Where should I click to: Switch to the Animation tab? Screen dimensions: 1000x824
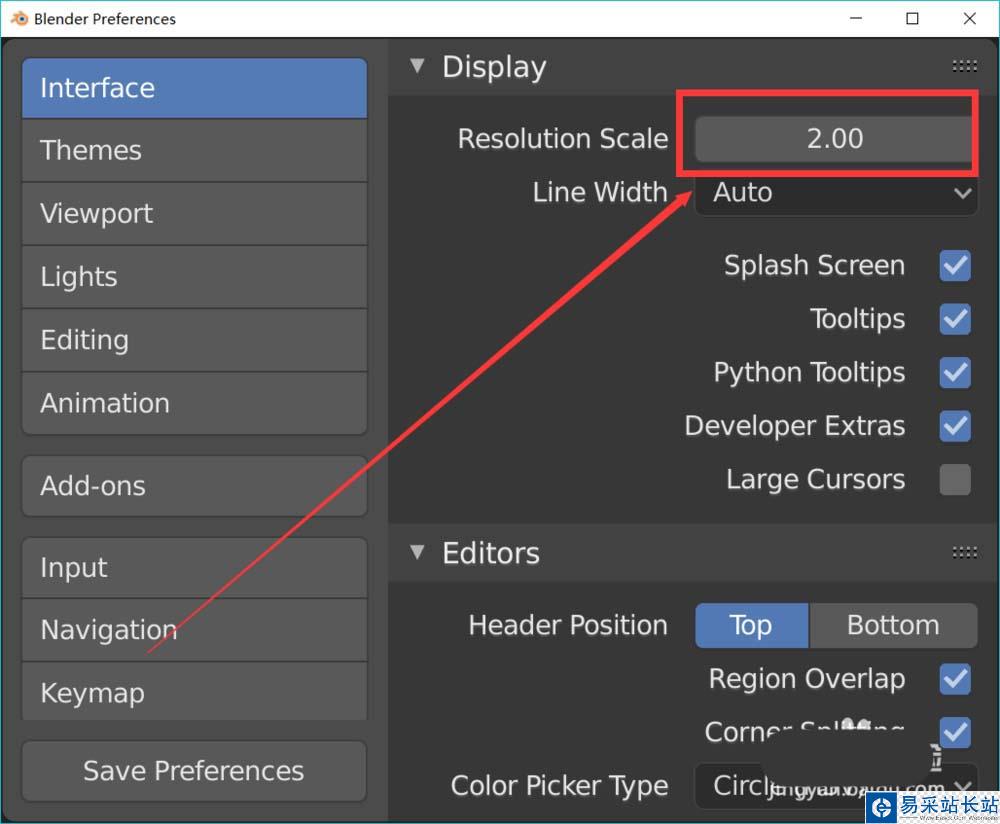click(x=195, y=403)
